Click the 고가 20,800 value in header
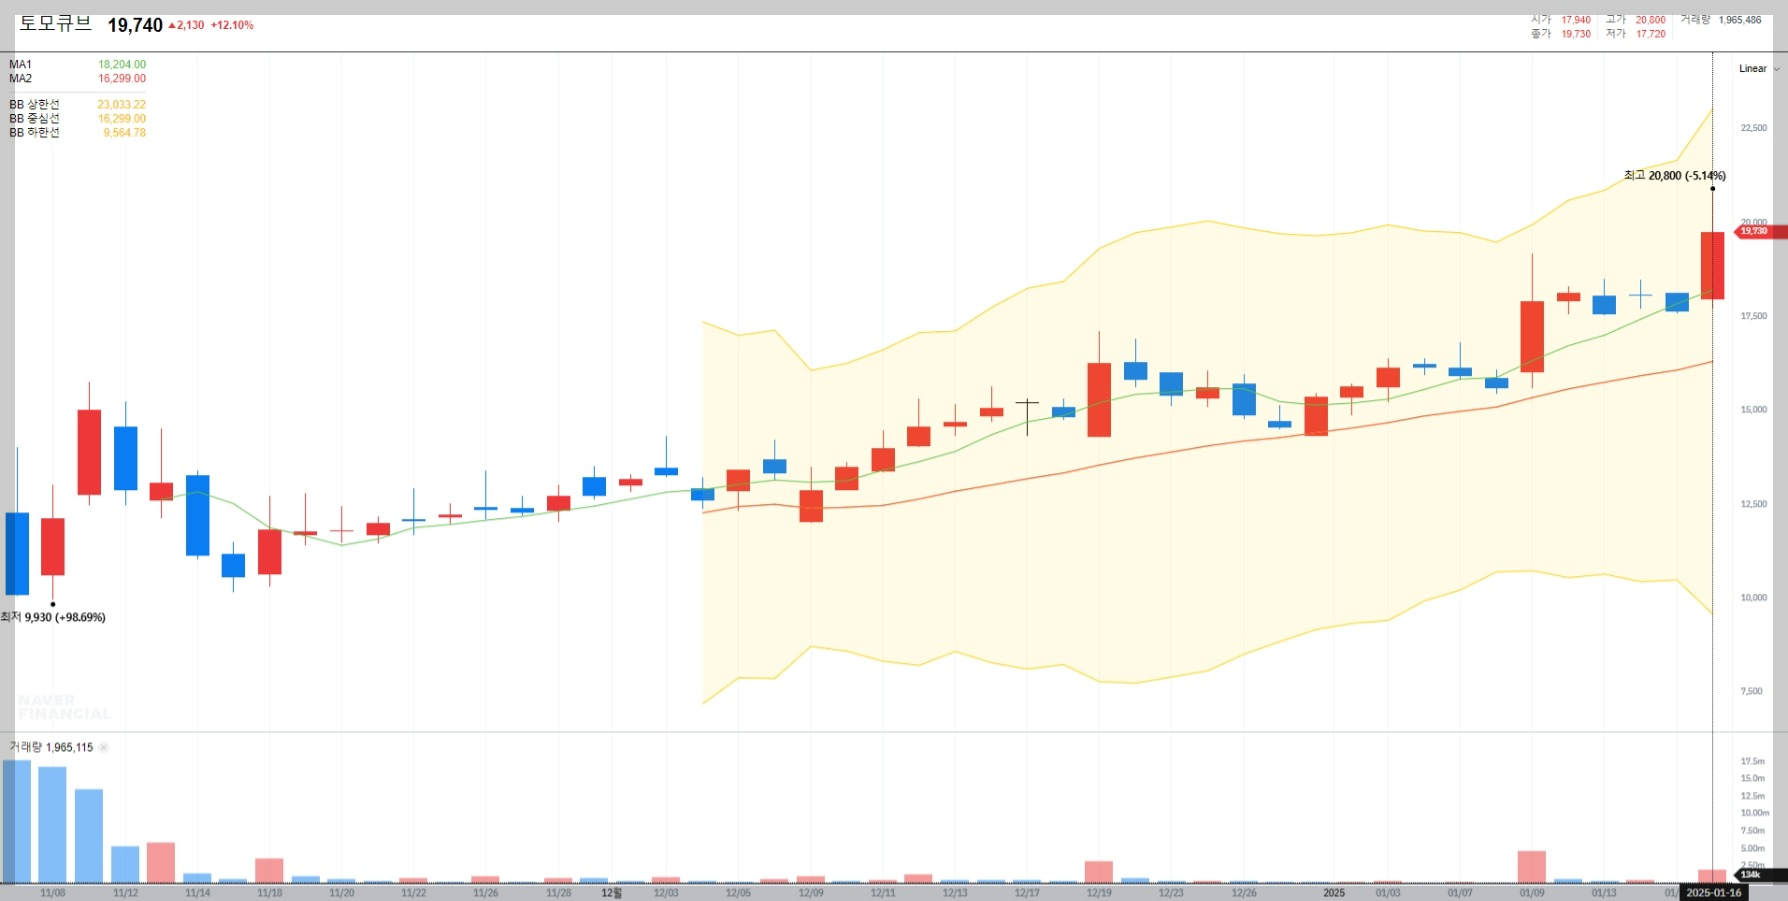This screenshot has width=1788, height=901. (1651, 20)
